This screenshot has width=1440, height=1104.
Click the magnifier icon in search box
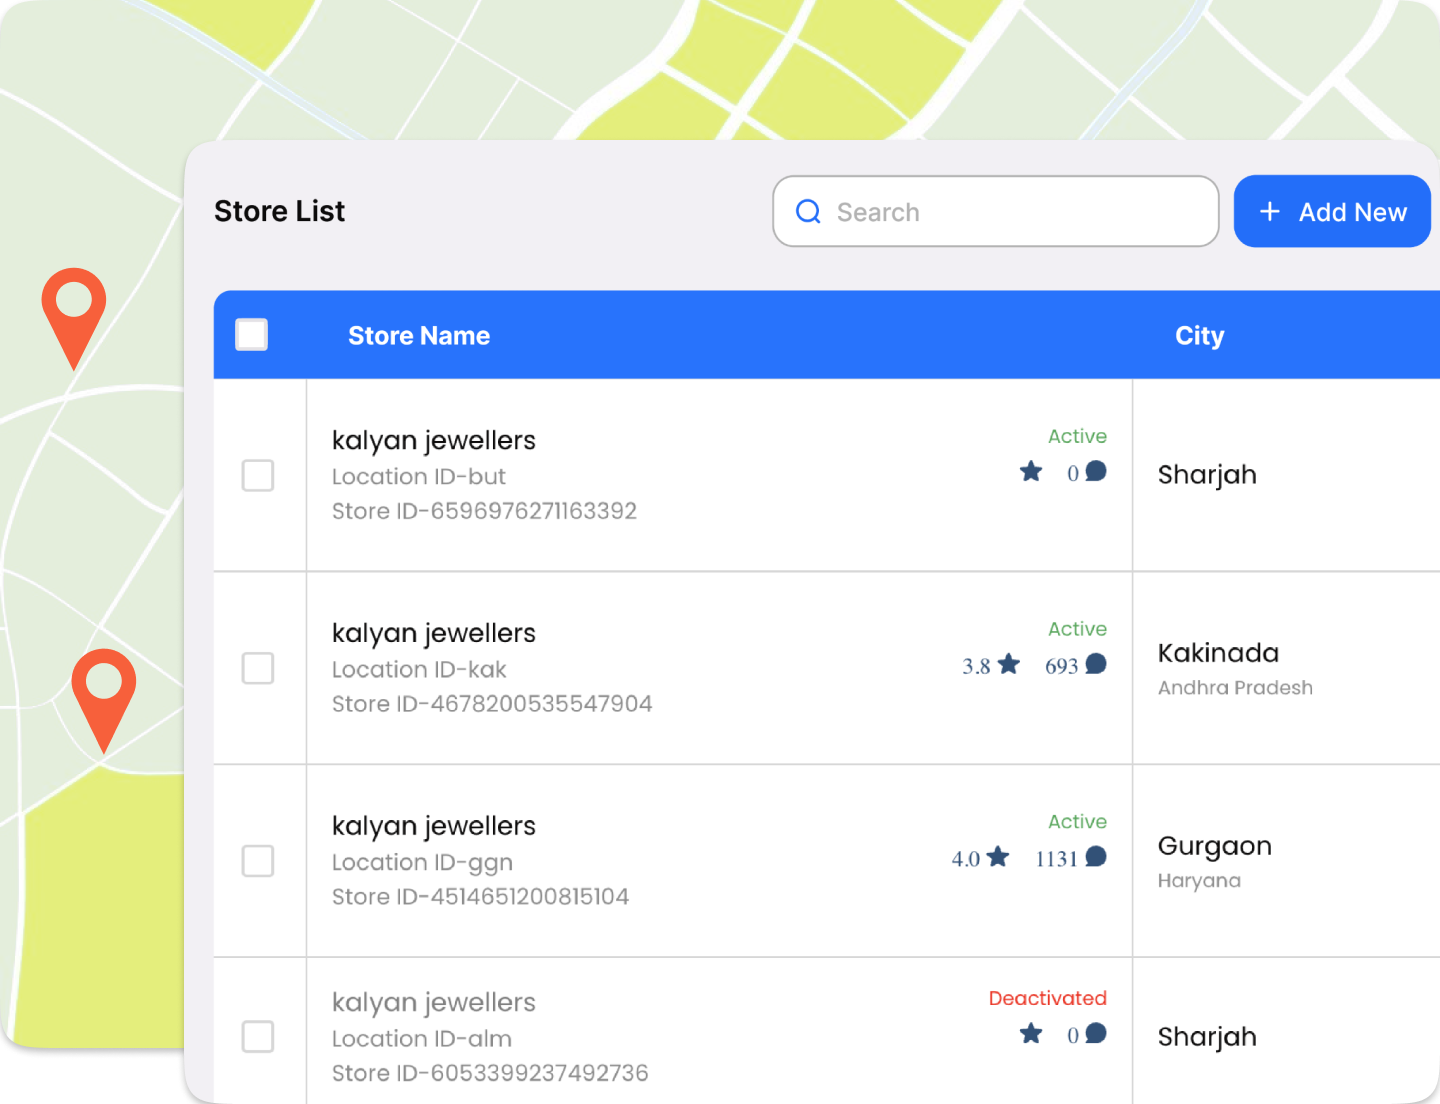pos(808,212)
